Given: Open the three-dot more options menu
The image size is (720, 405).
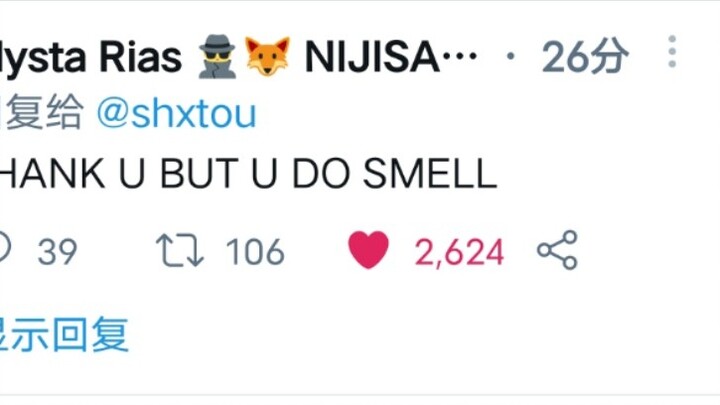Looking at the screenshot, I should tap(672, 51).
